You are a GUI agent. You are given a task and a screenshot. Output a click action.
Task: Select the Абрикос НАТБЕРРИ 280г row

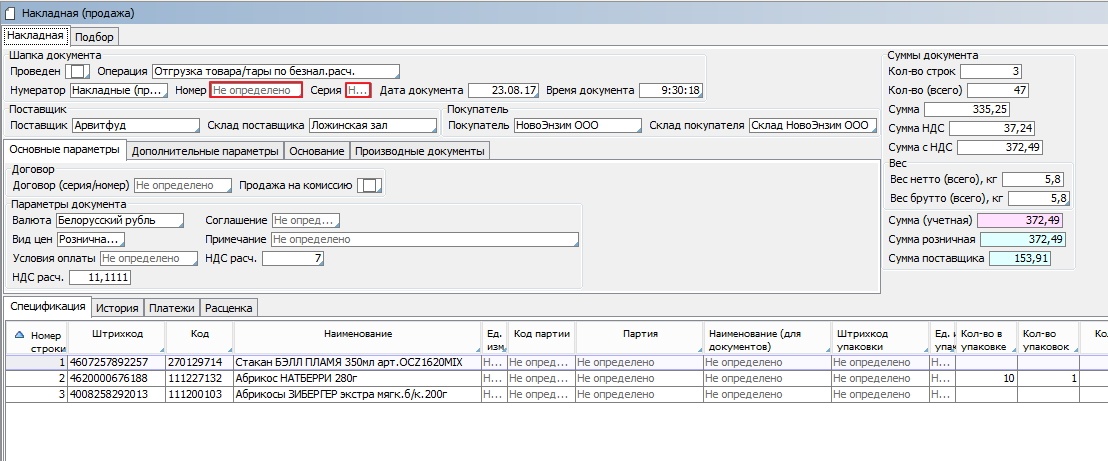290,379
